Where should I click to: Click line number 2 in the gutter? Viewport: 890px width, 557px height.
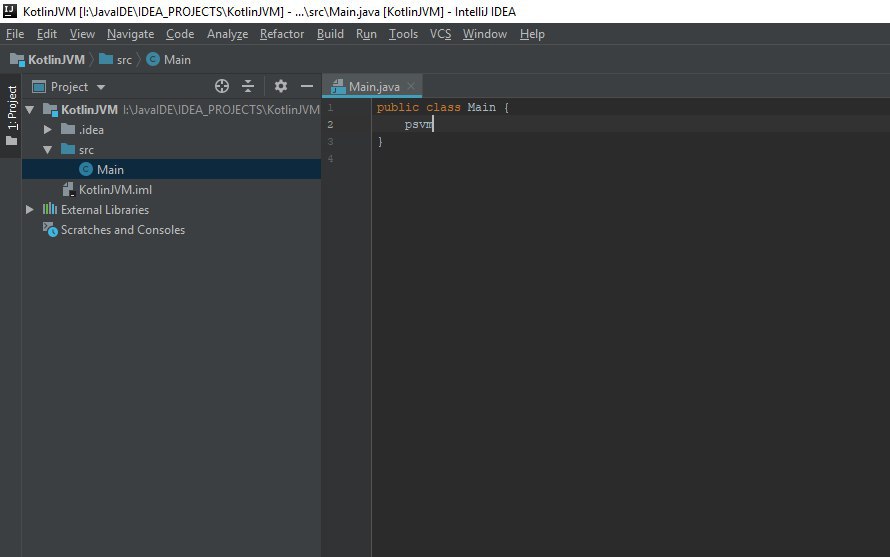(330, 124)
